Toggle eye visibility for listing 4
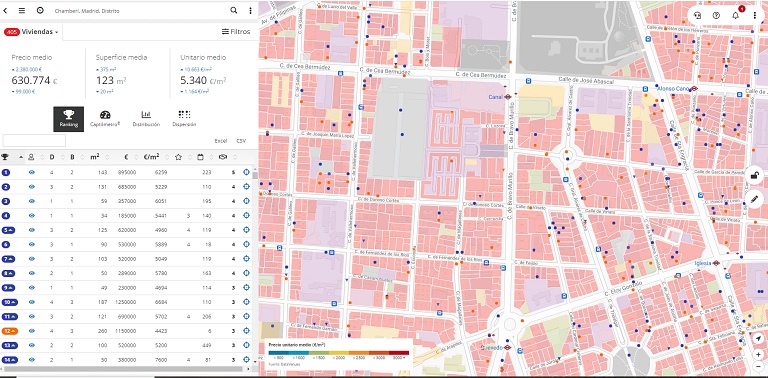 pyautogui.click(x=32, y=215)
